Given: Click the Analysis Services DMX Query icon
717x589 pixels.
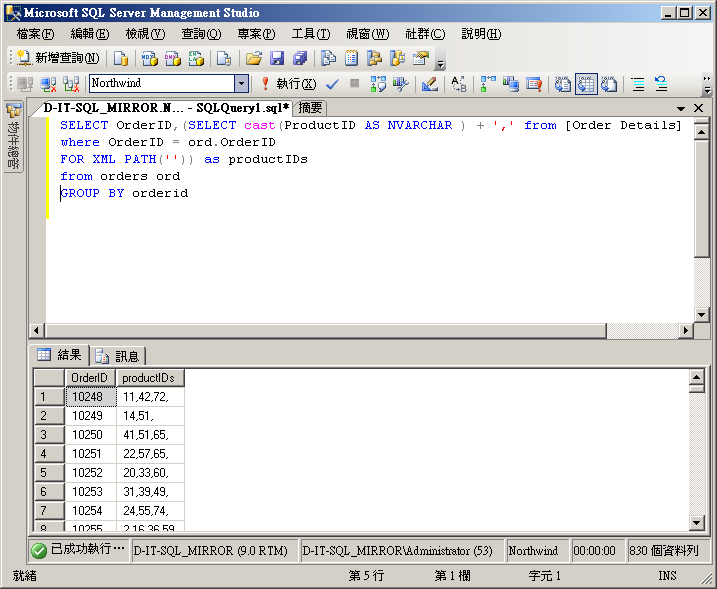Looking at the screenshot, I should 172,58.
